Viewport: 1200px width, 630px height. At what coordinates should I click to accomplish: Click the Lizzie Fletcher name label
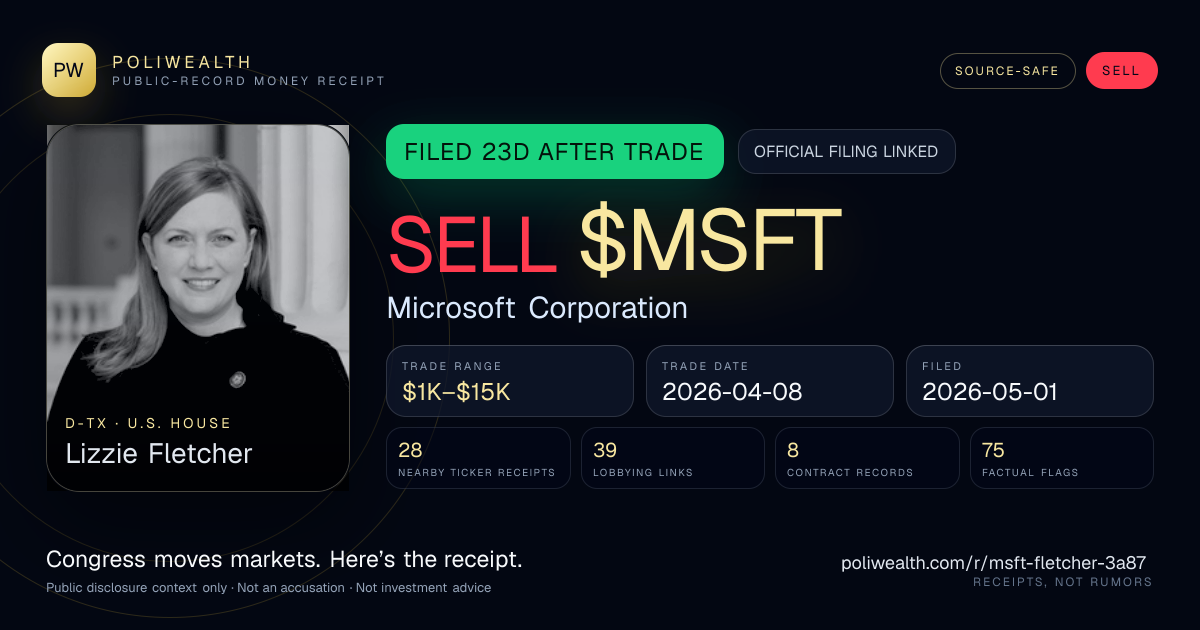[x=159, y=453]
